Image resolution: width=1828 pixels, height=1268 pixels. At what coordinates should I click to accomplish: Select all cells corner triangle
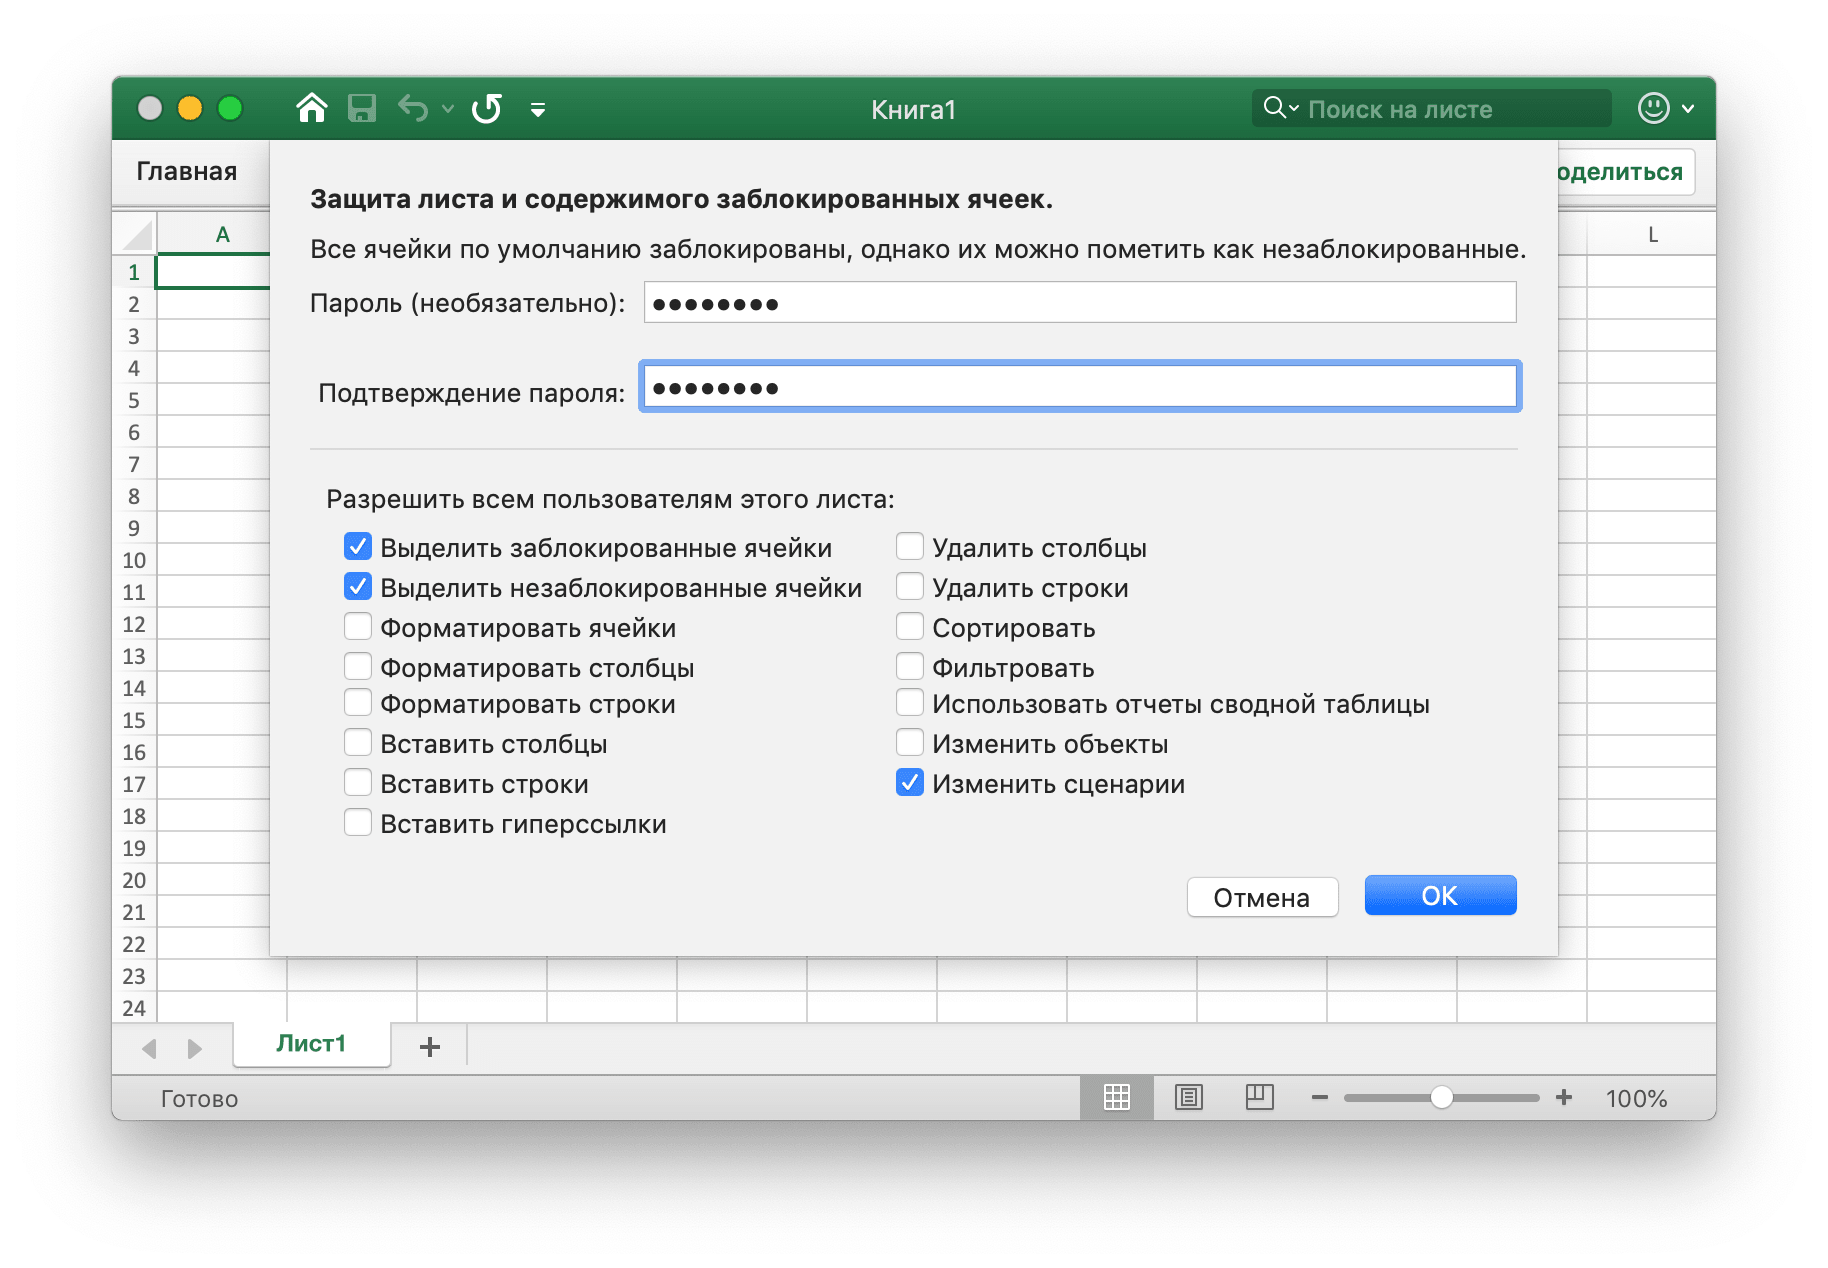tap(136, 235)
